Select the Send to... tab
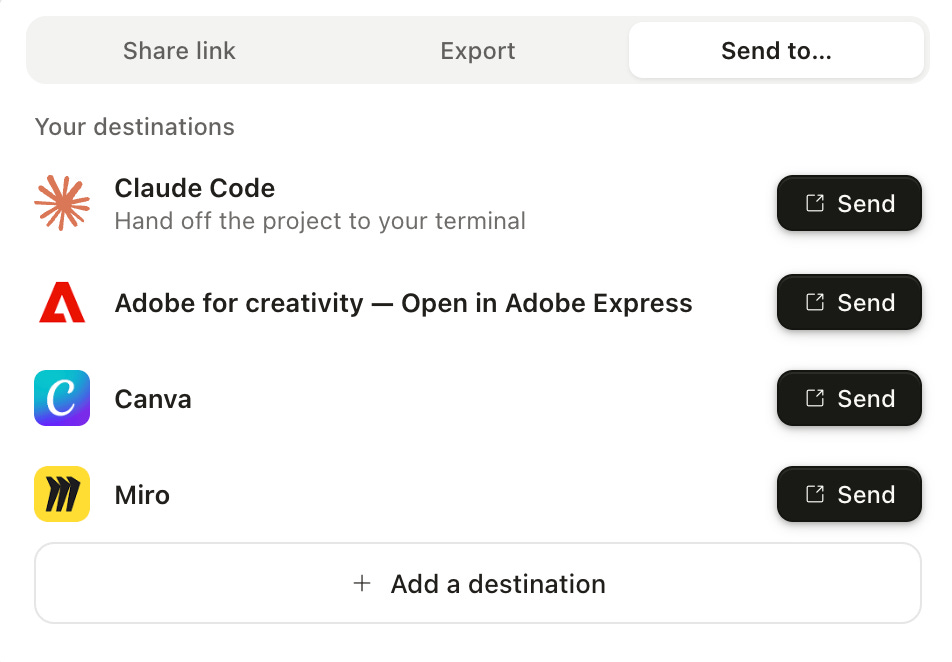 [776, 50]
